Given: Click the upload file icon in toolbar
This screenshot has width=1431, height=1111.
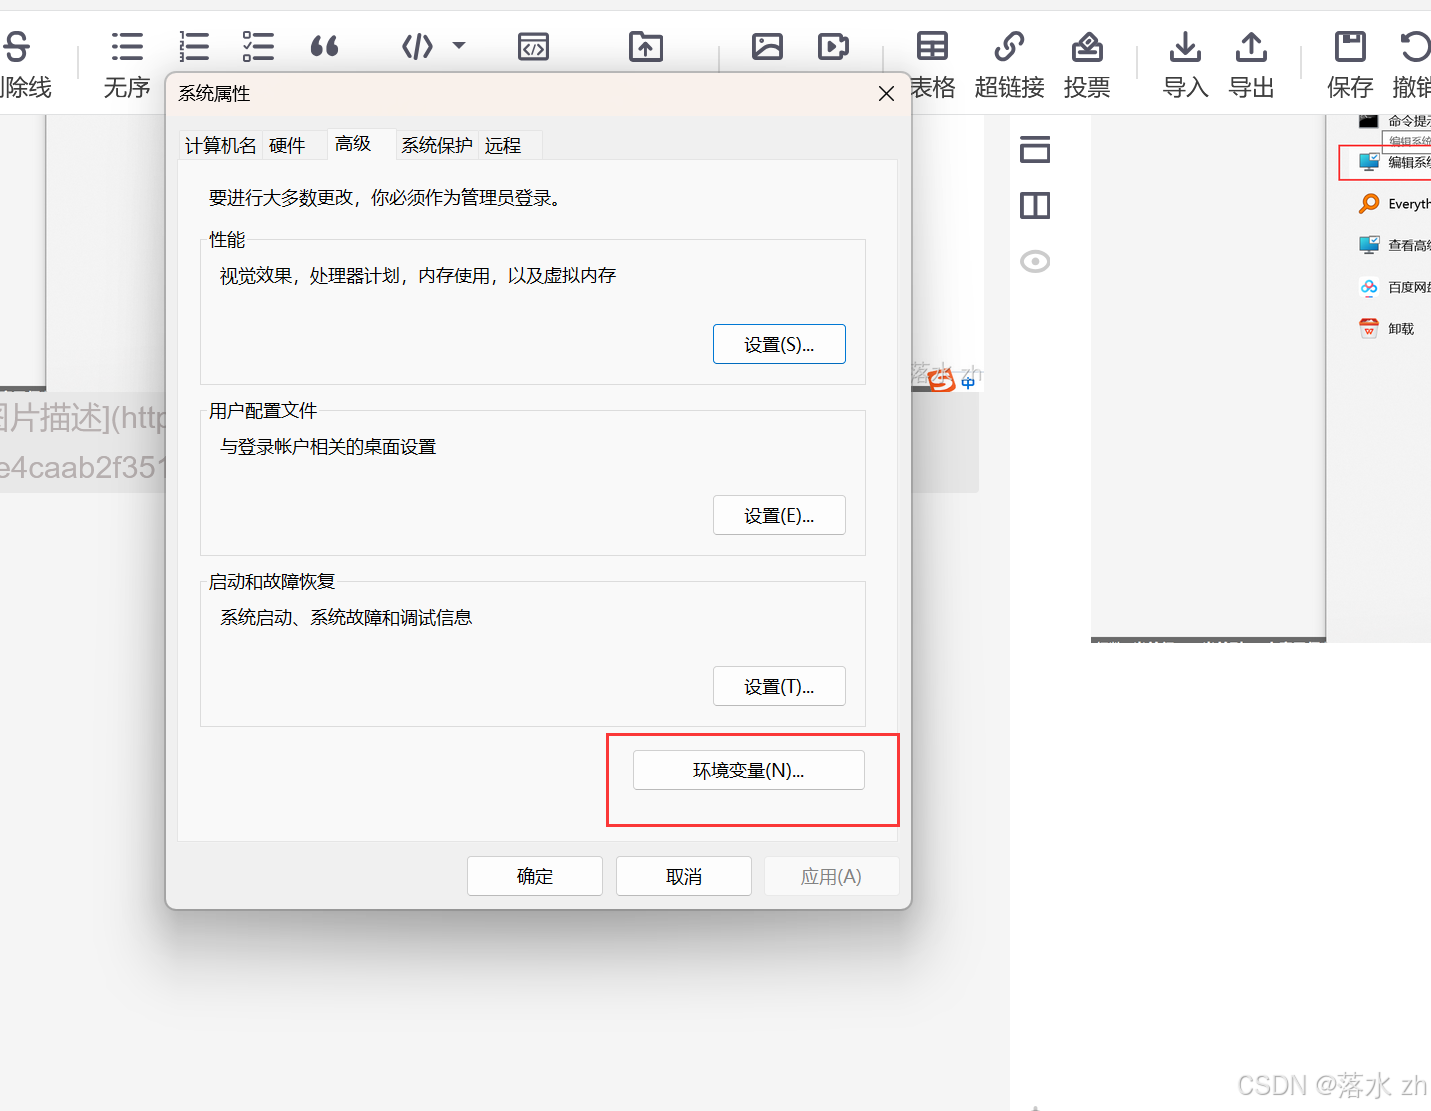Looking at the screenshot, I should pyautogui.click(x=646, y=46).
